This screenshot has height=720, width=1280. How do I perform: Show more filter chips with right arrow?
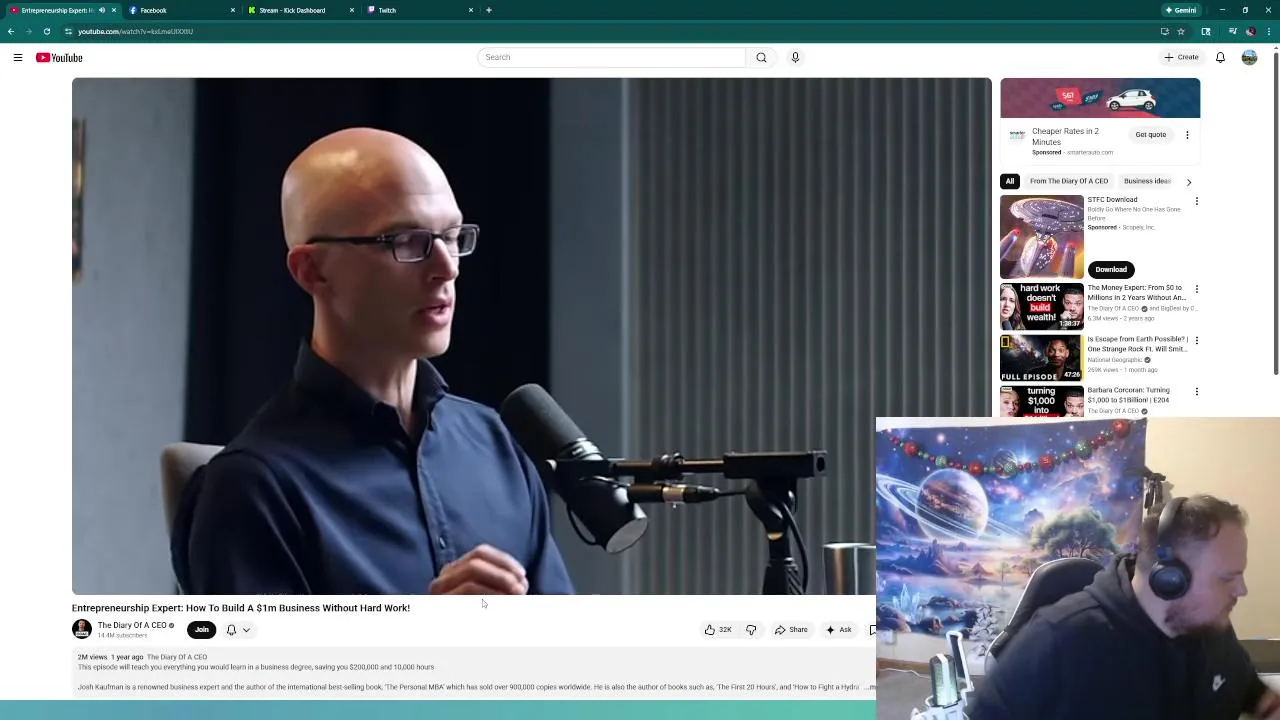pos(1188,182)
